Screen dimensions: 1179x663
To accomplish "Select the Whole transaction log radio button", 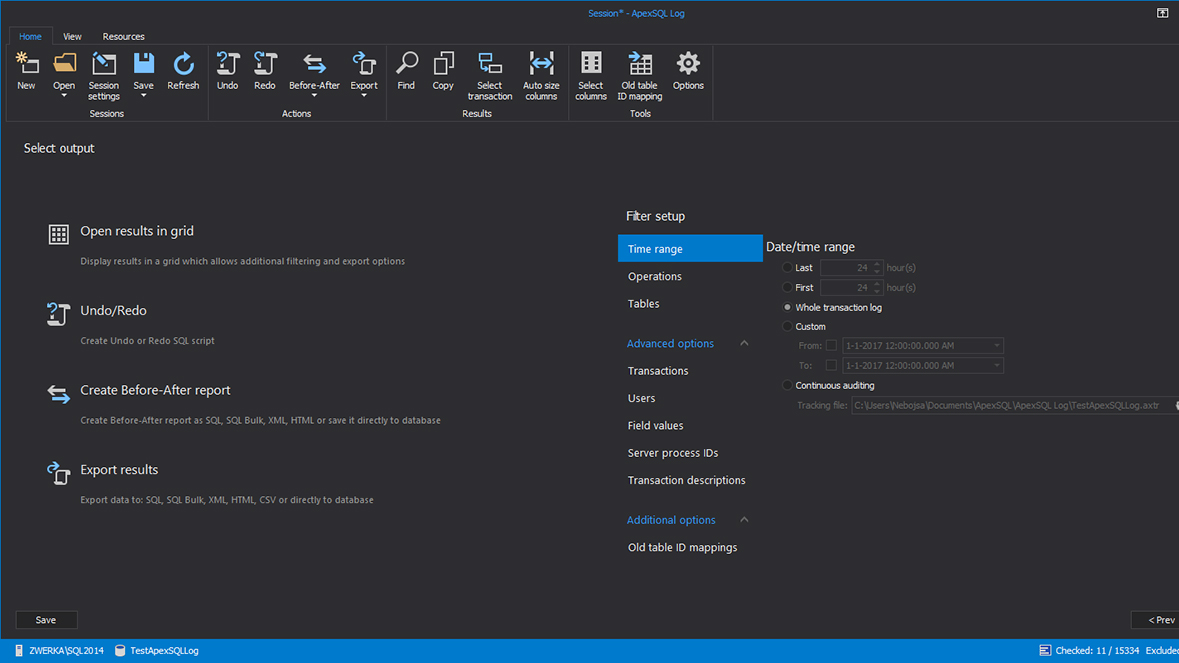I will 786,308.
